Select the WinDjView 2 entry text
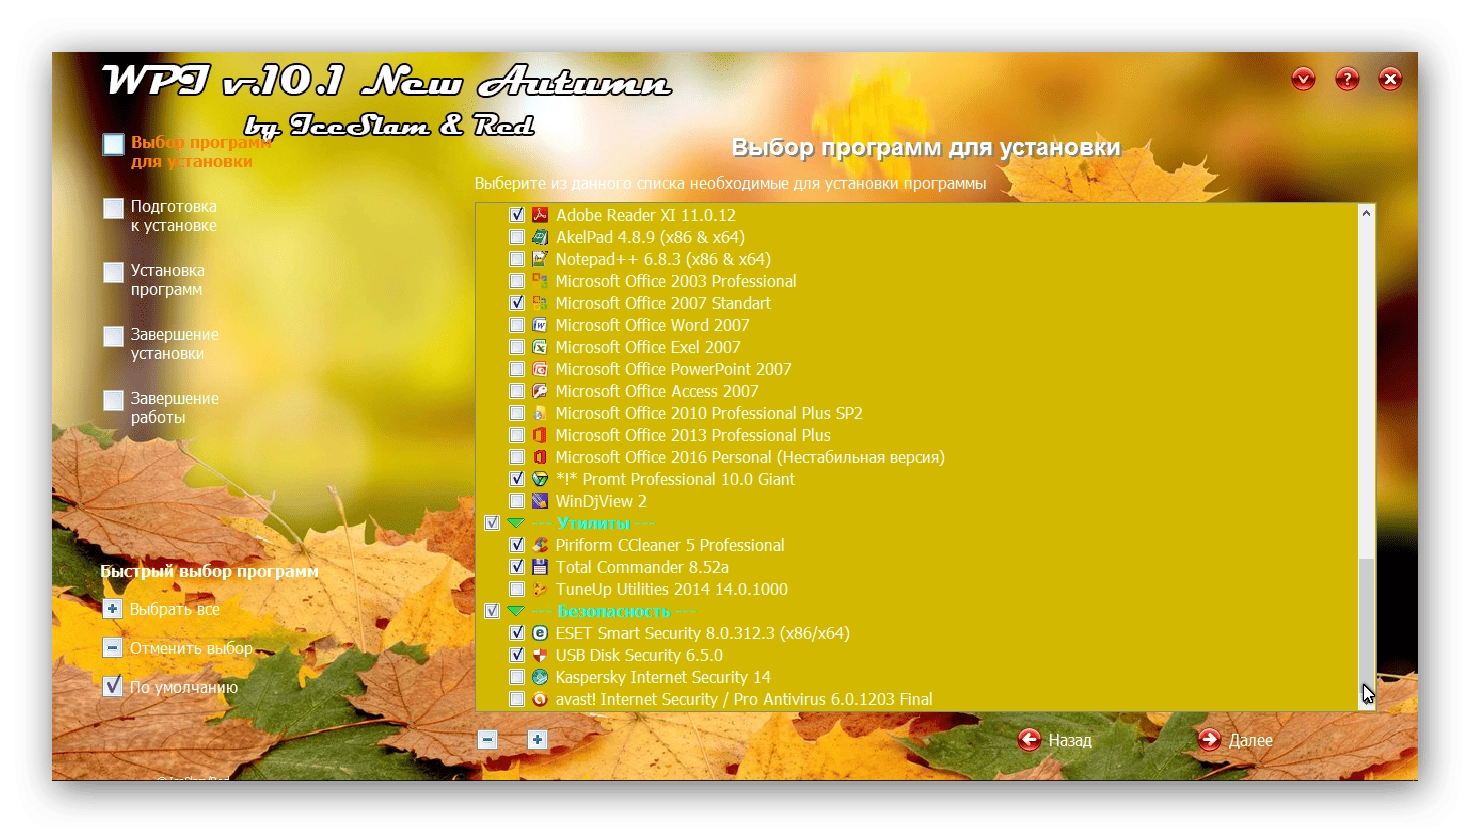 click(x=601, y=501)
